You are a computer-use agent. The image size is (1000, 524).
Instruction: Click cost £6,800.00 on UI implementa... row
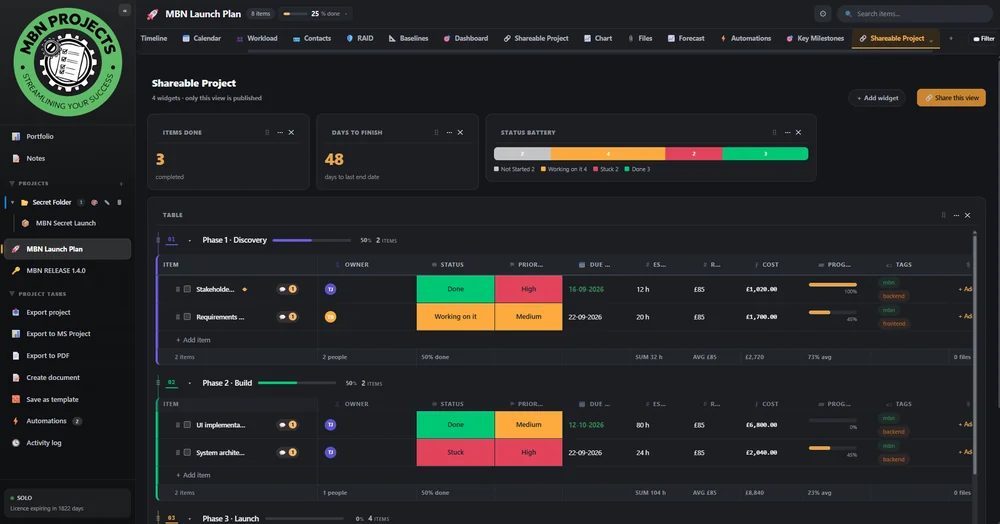[761, 425]
